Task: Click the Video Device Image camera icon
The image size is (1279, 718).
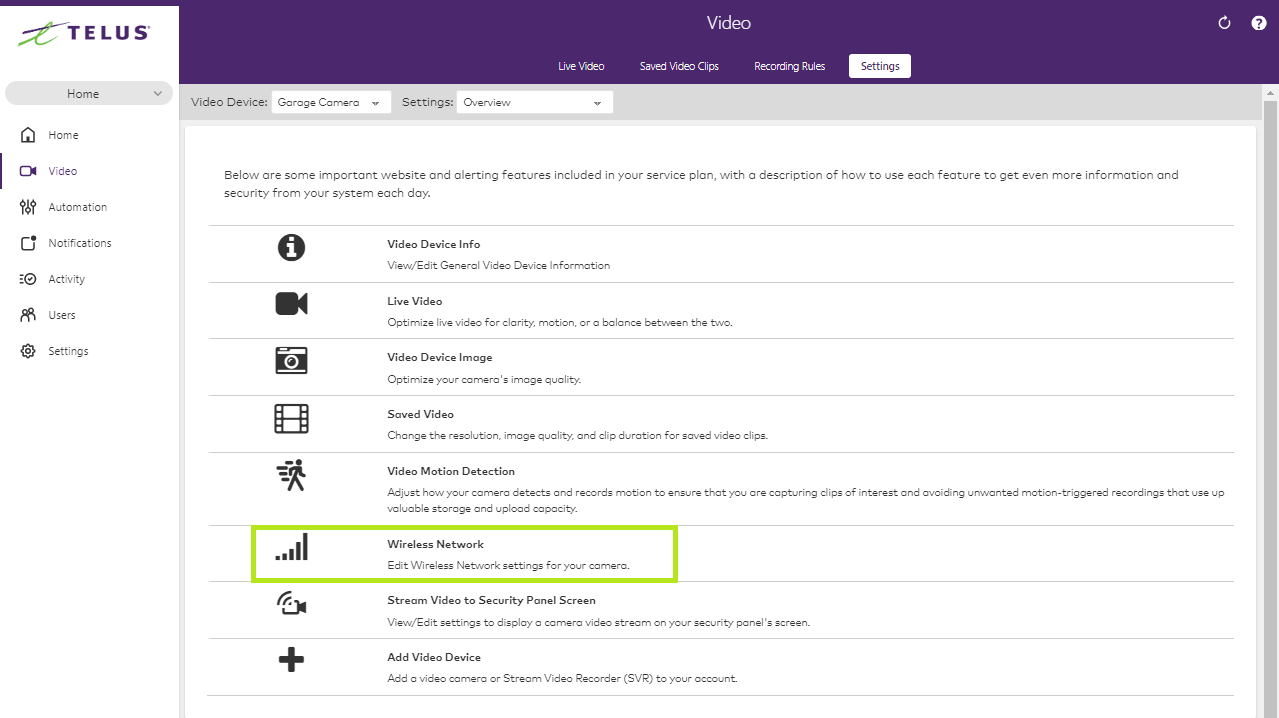Action: [291, 360]
